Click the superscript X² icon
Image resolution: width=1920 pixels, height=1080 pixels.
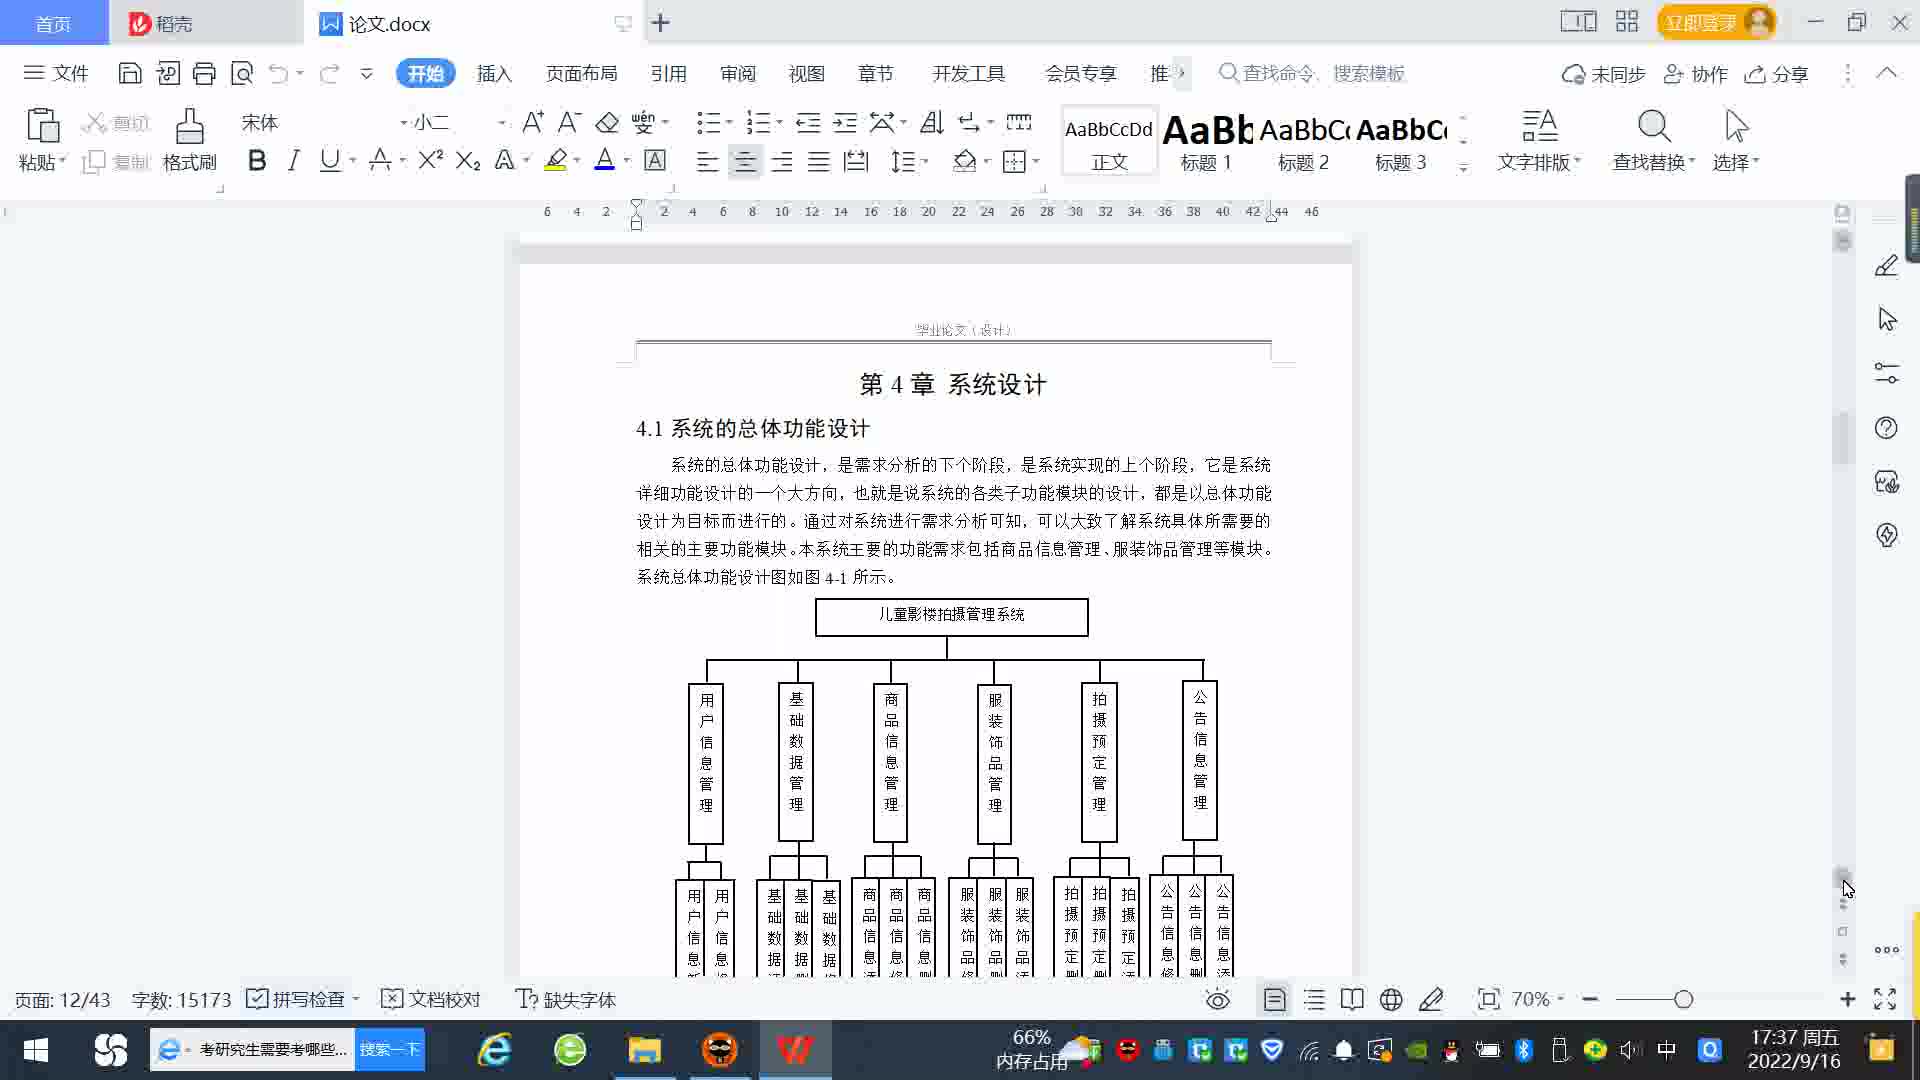tap(430, 161)
